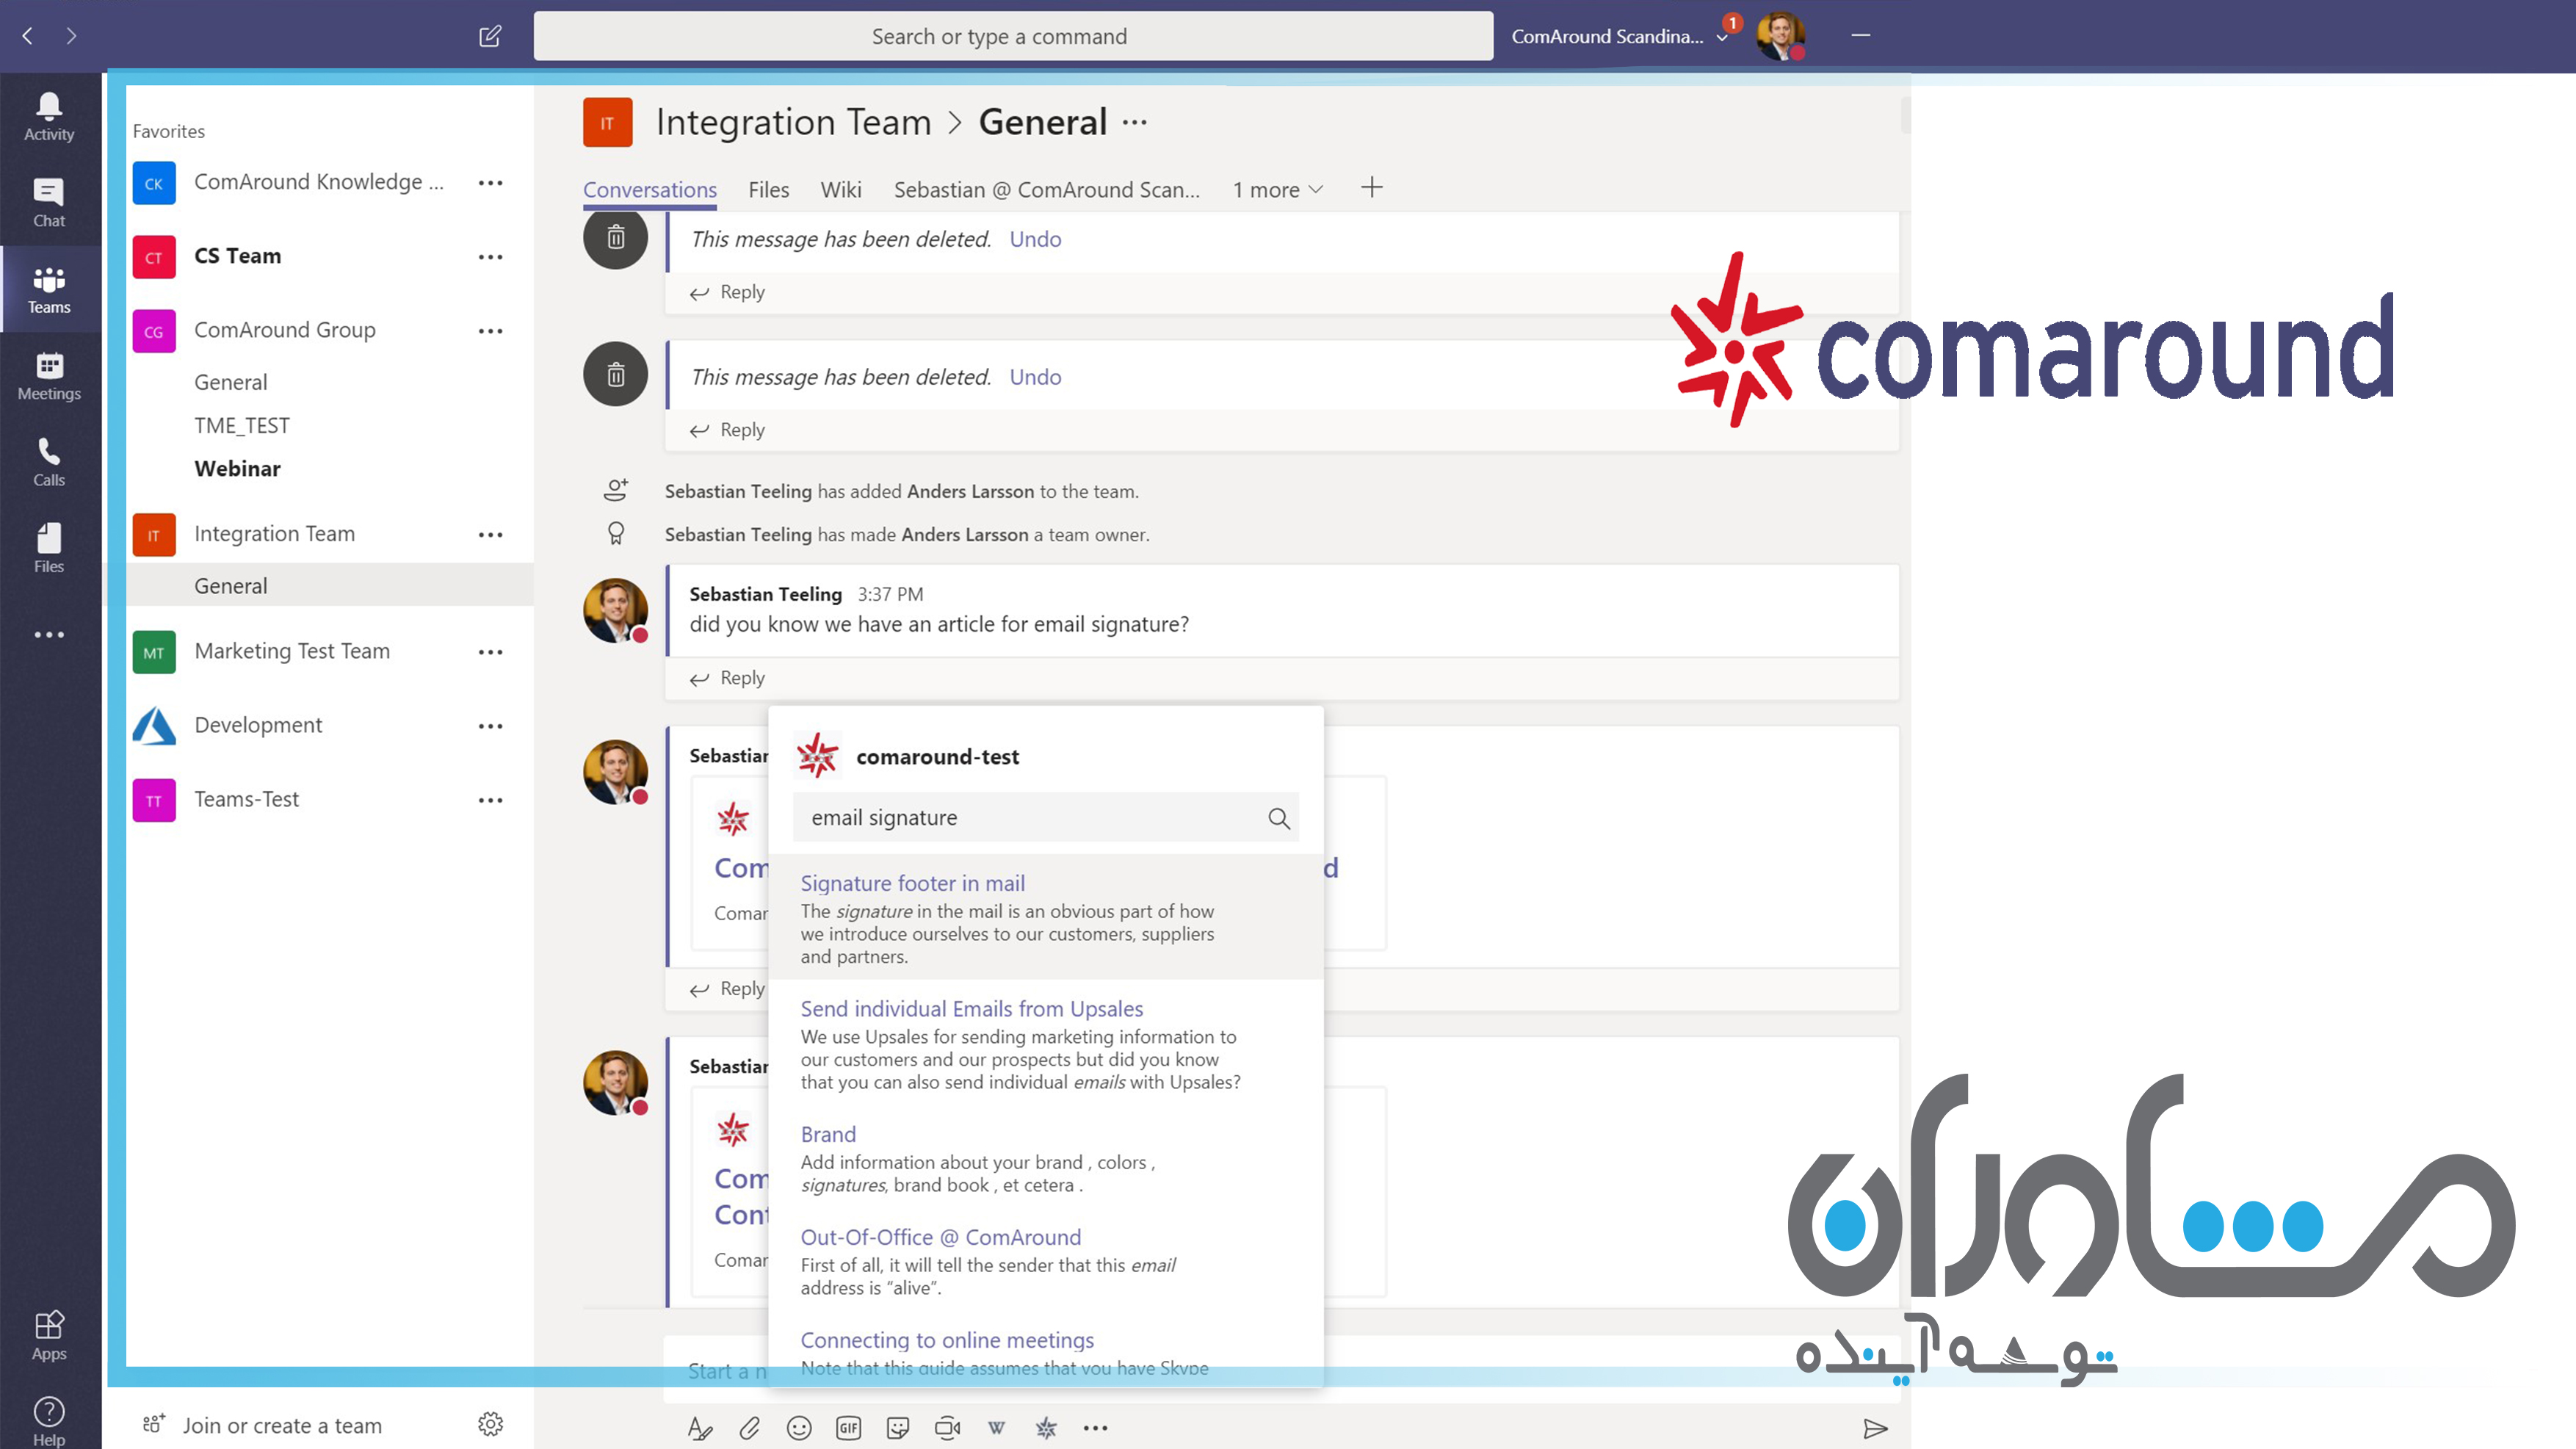Select the Teams icon in sidebar

click(49, 289)
